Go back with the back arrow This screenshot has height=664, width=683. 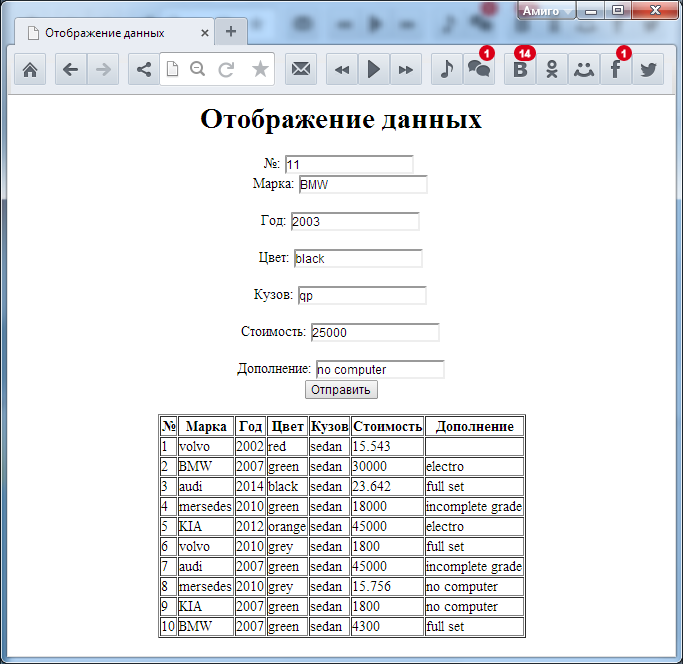[70, 69]
